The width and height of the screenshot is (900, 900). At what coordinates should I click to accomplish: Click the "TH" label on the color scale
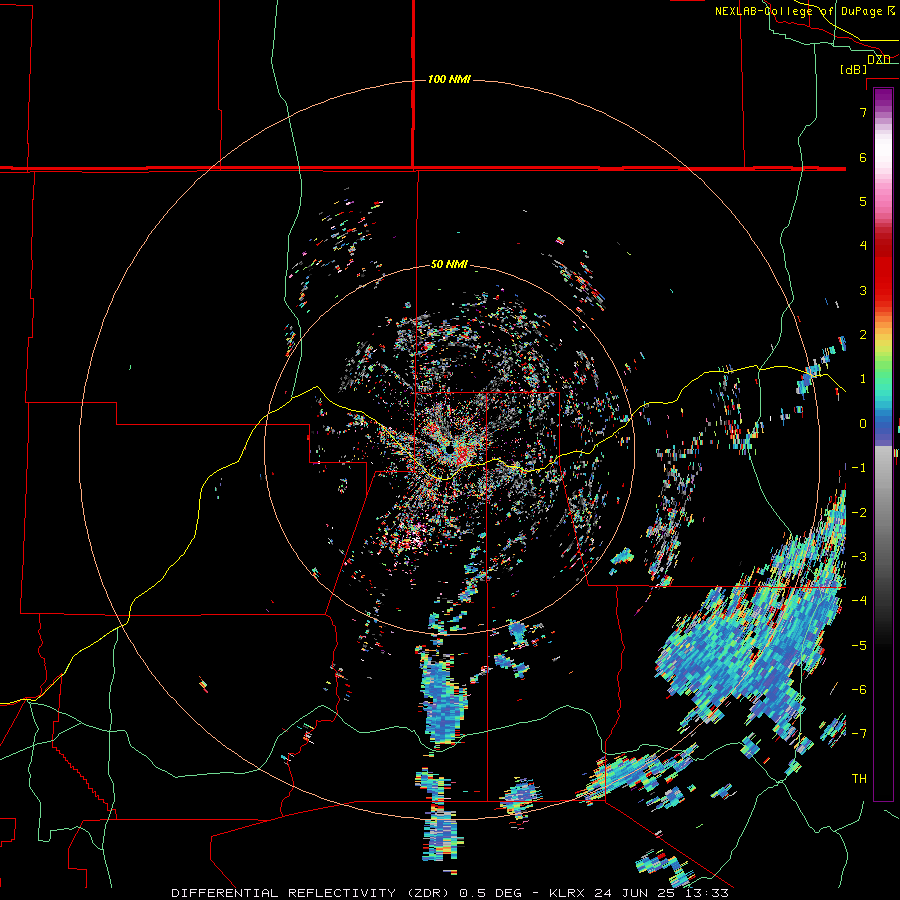pyautogui.click(x=859, y=779)
